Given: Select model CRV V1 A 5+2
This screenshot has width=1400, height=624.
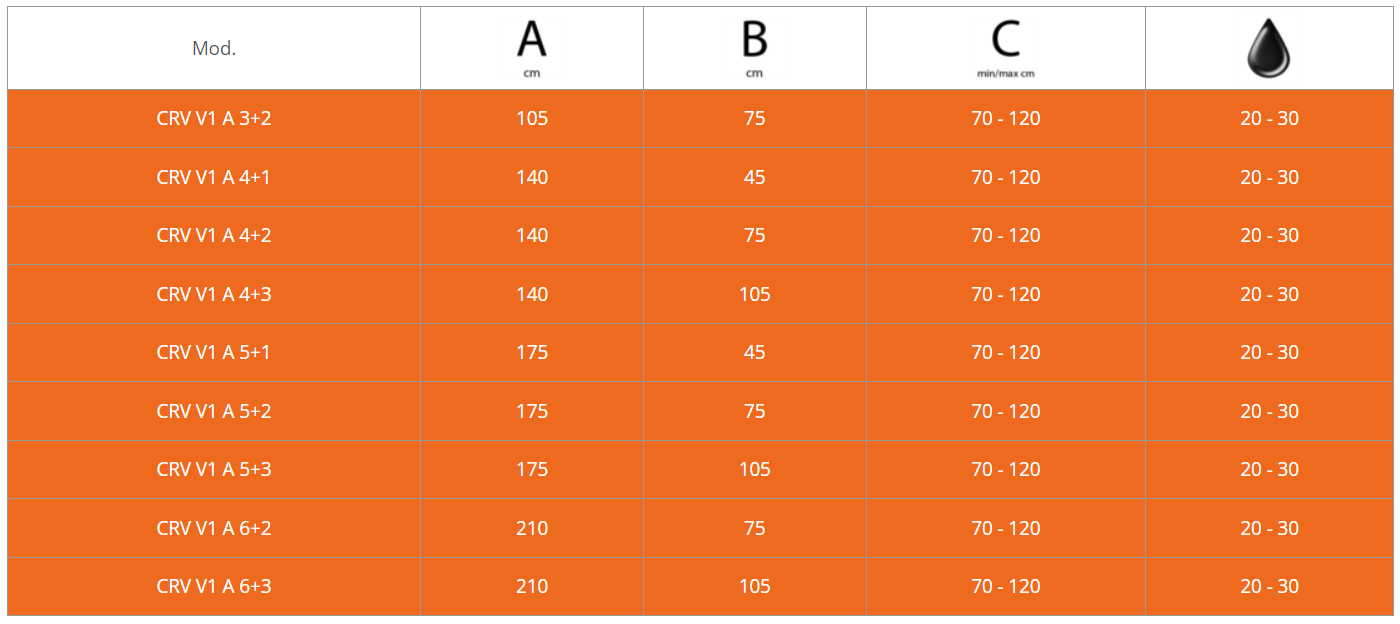Looking at the screenshot, I should (214, 411).
